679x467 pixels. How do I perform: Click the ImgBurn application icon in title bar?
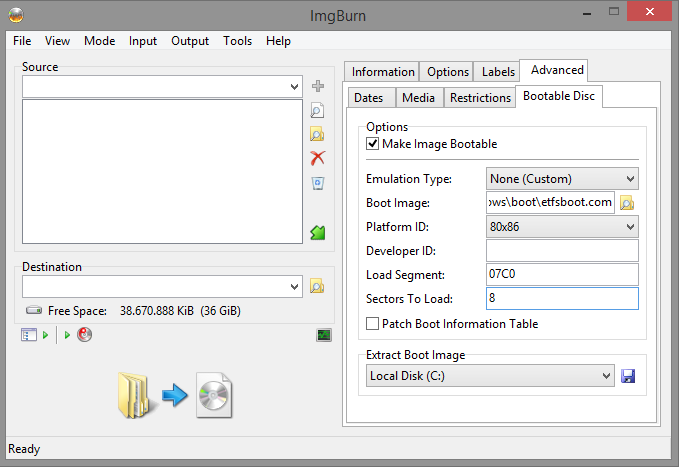(16, 15)
